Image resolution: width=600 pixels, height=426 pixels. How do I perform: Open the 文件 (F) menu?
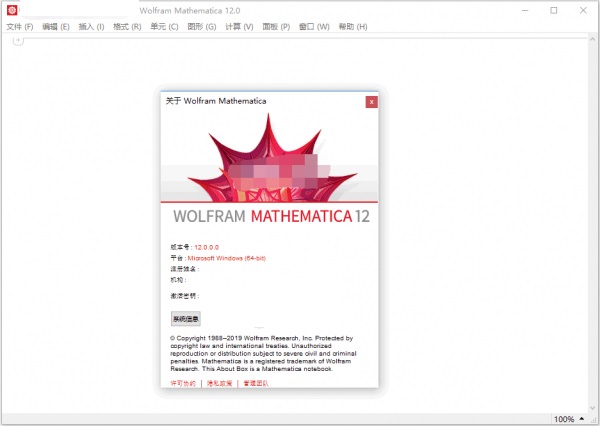click(20, 26)
